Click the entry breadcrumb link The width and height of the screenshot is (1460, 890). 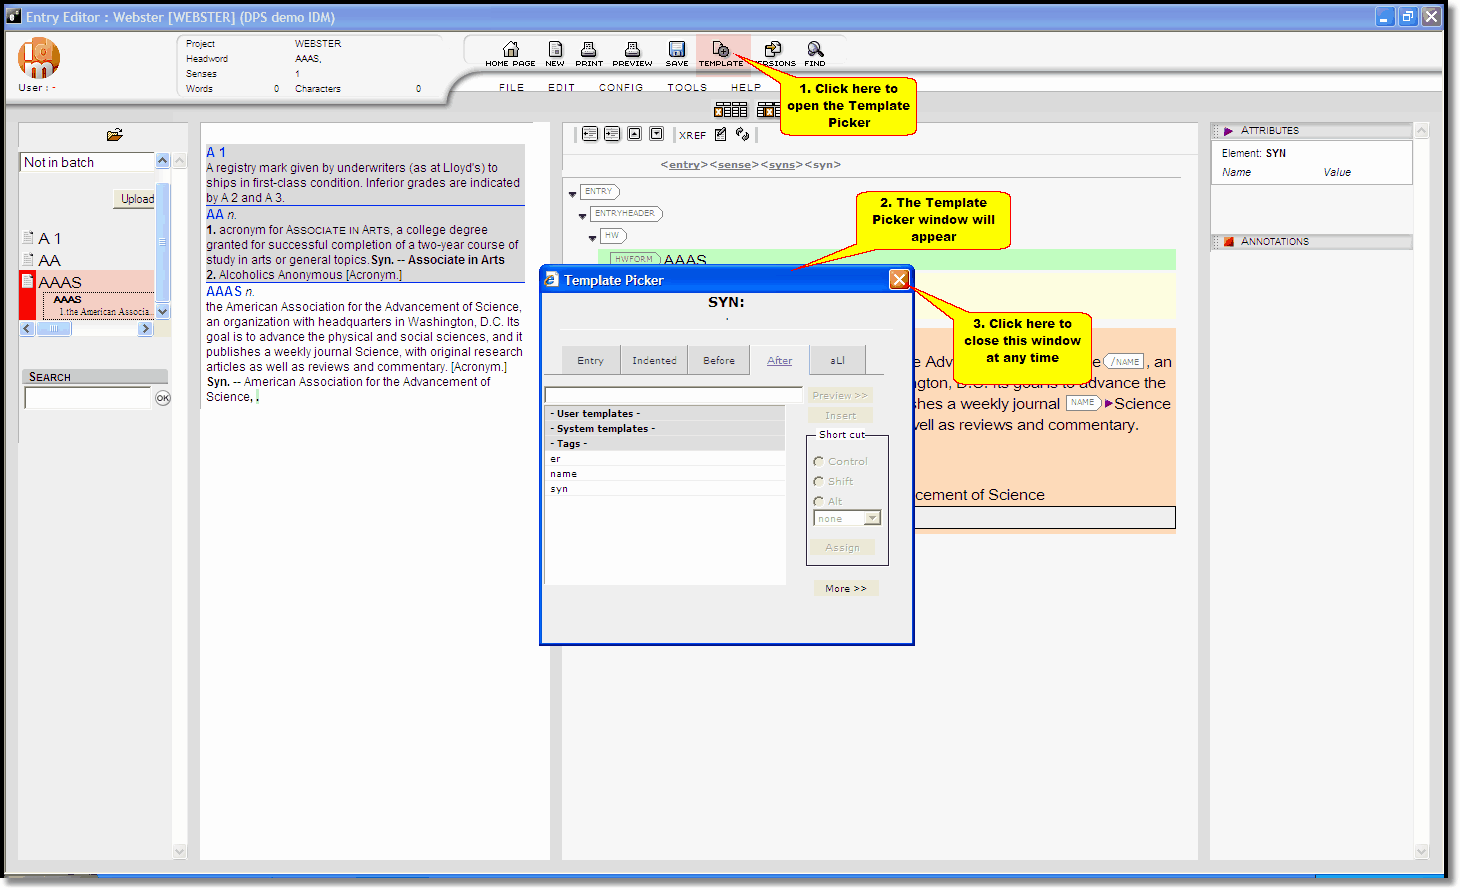(684, 165)
